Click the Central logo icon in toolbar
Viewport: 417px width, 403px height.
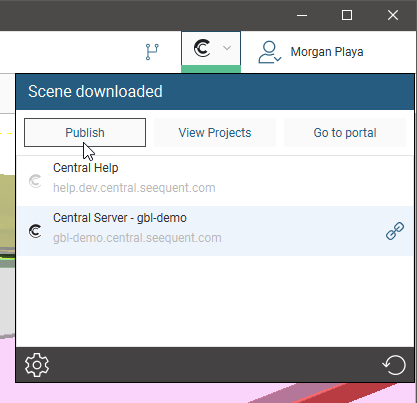click(x=202, y=48)
